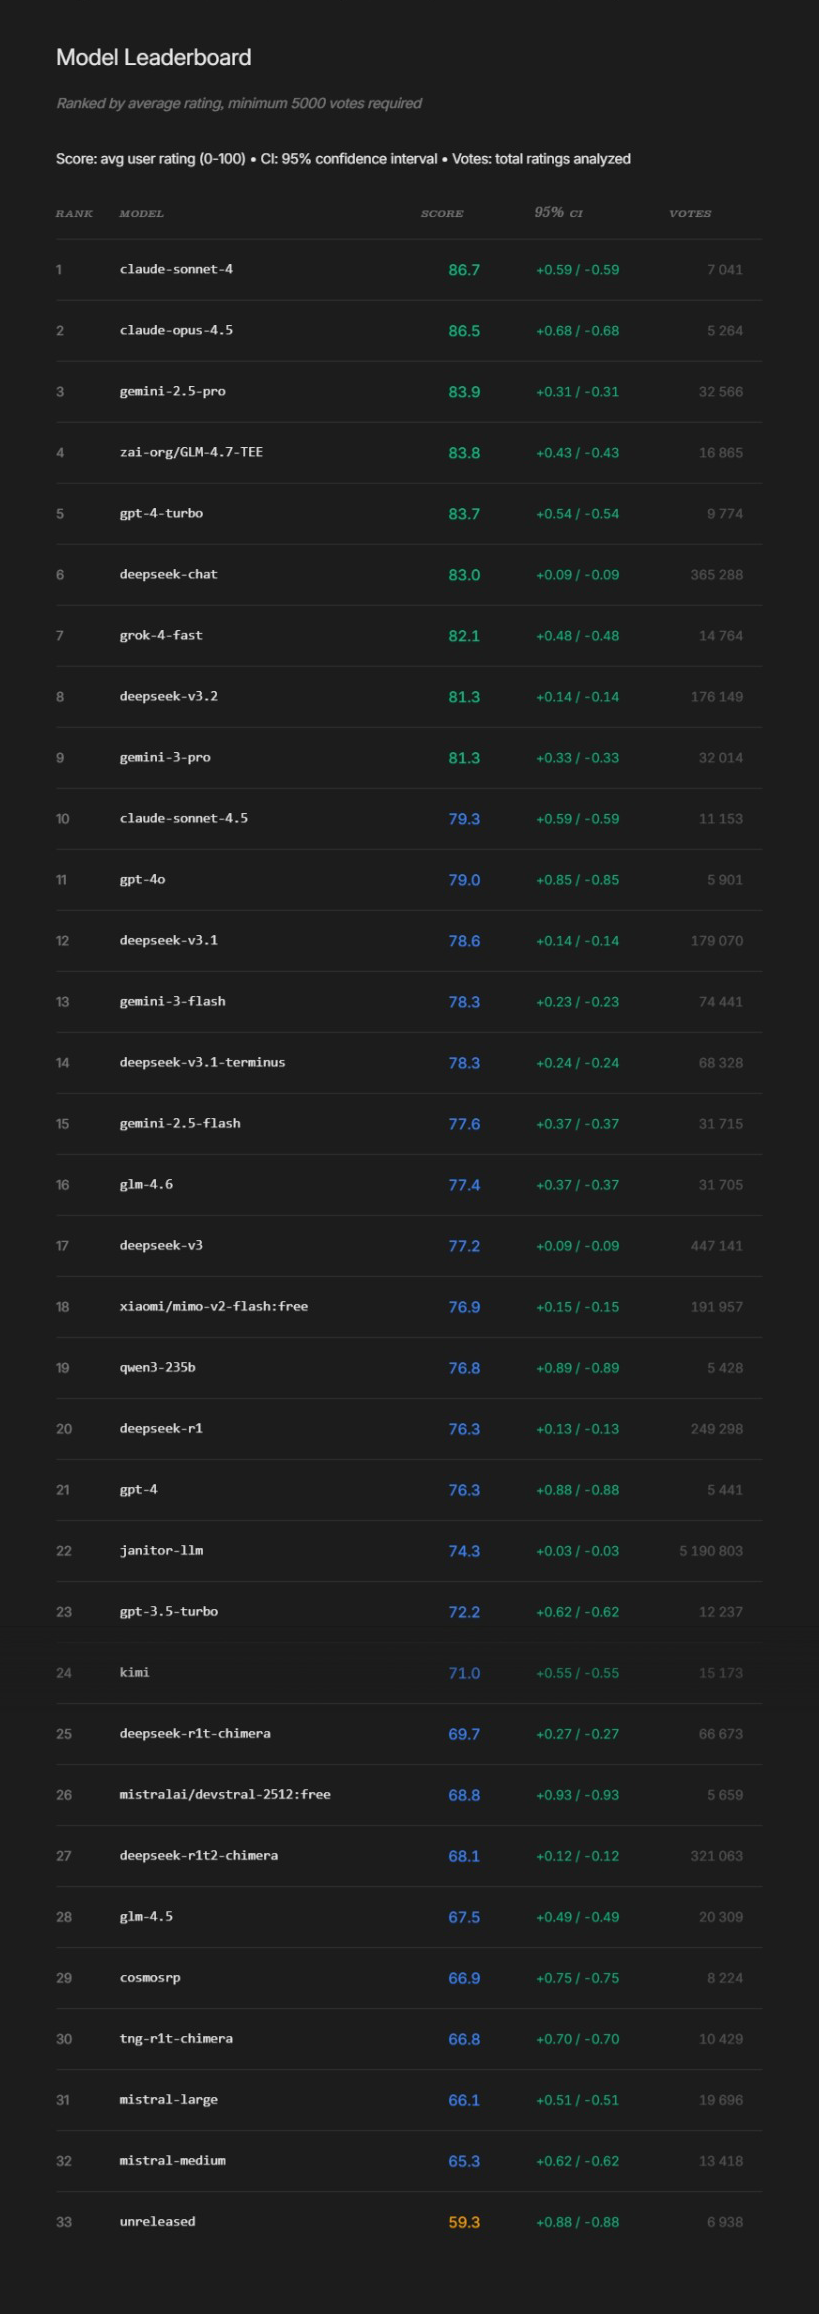
Task: Click the VOTES column header
Action: [690, 213]
